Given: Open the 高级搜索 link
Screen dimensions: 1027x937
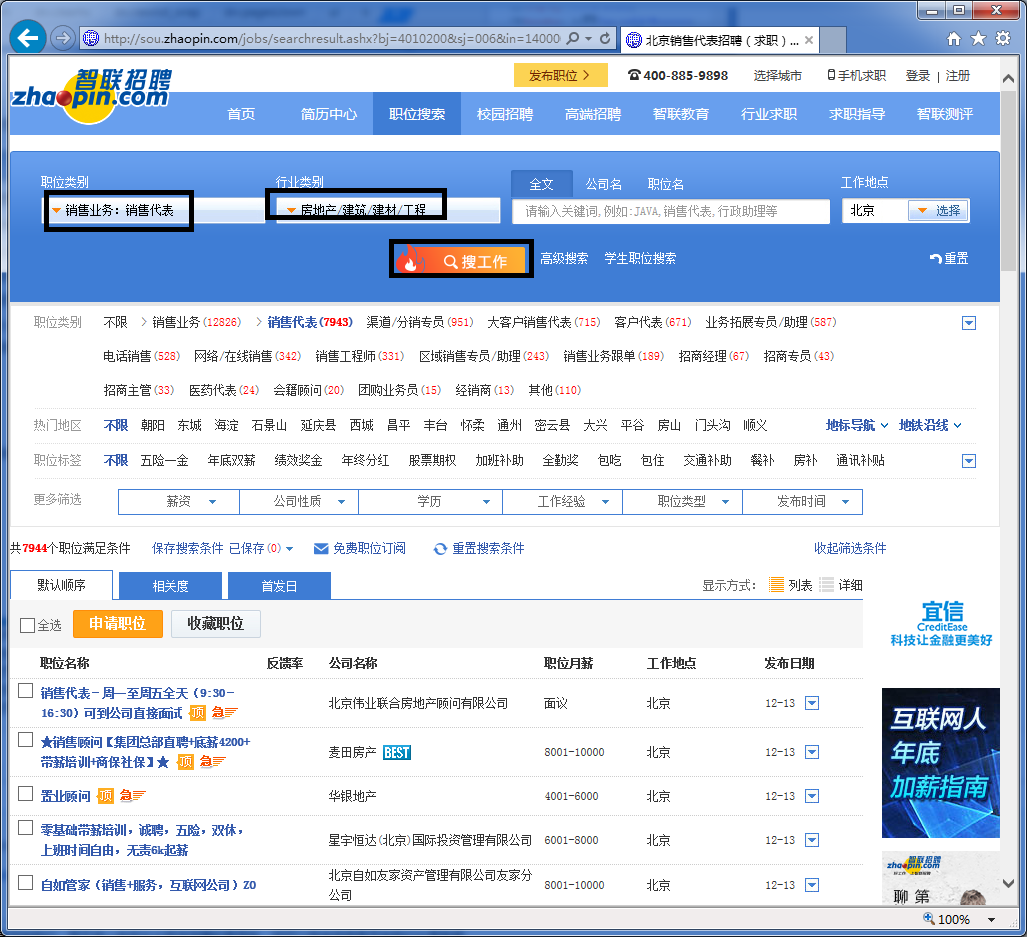Looking at the screenshot, I should click(564, 259).
